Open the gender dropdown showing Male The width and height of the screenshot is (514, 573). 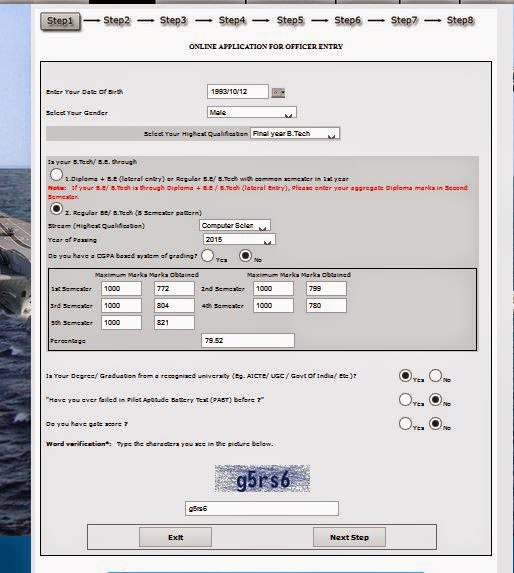(252, 112)
